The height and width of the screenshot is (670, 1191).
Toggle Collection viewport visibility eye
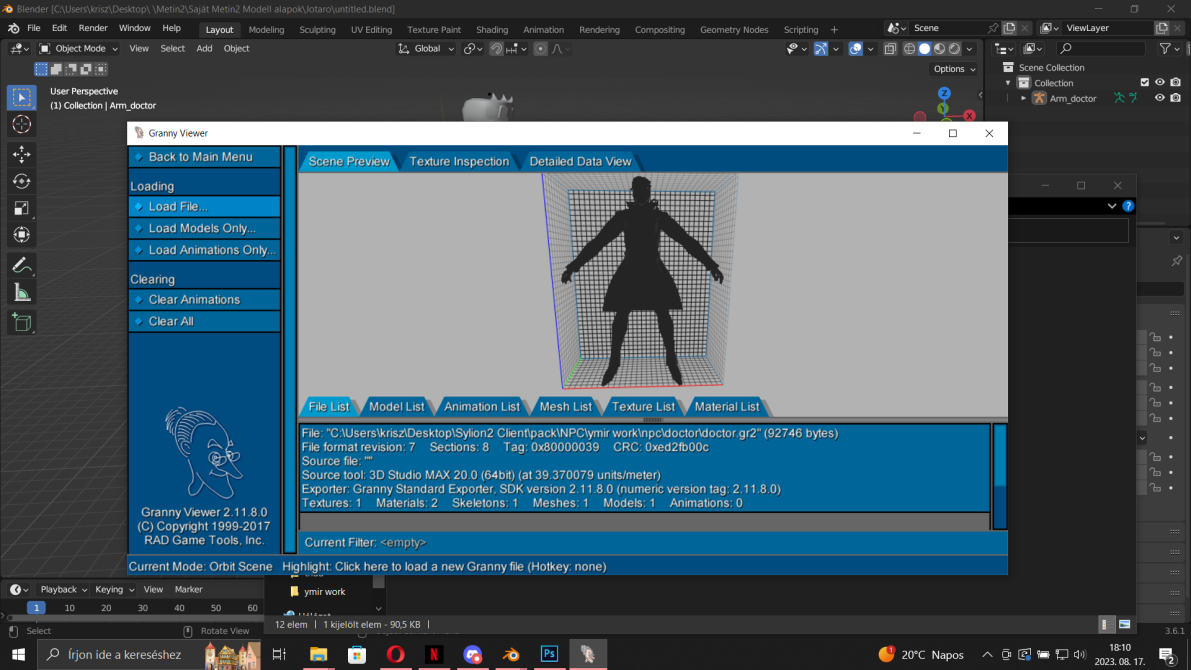(1159, 82)
